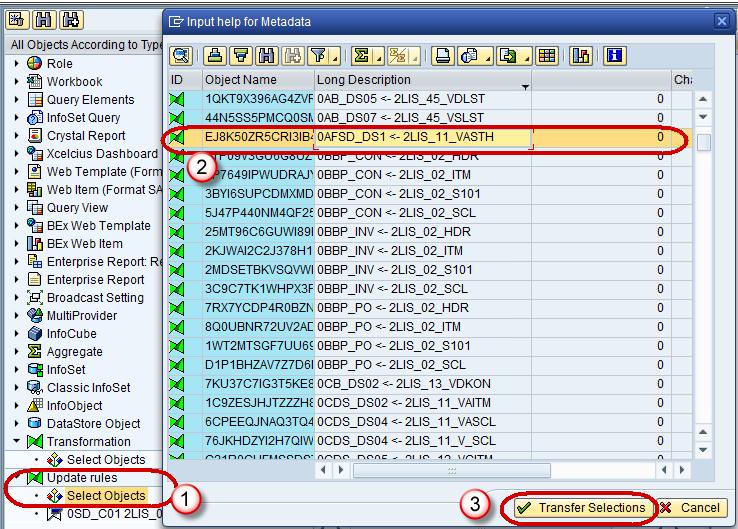The image size is (738, 529).
Task: Click the Set Filter funnel icon
Action: point(316,55)
